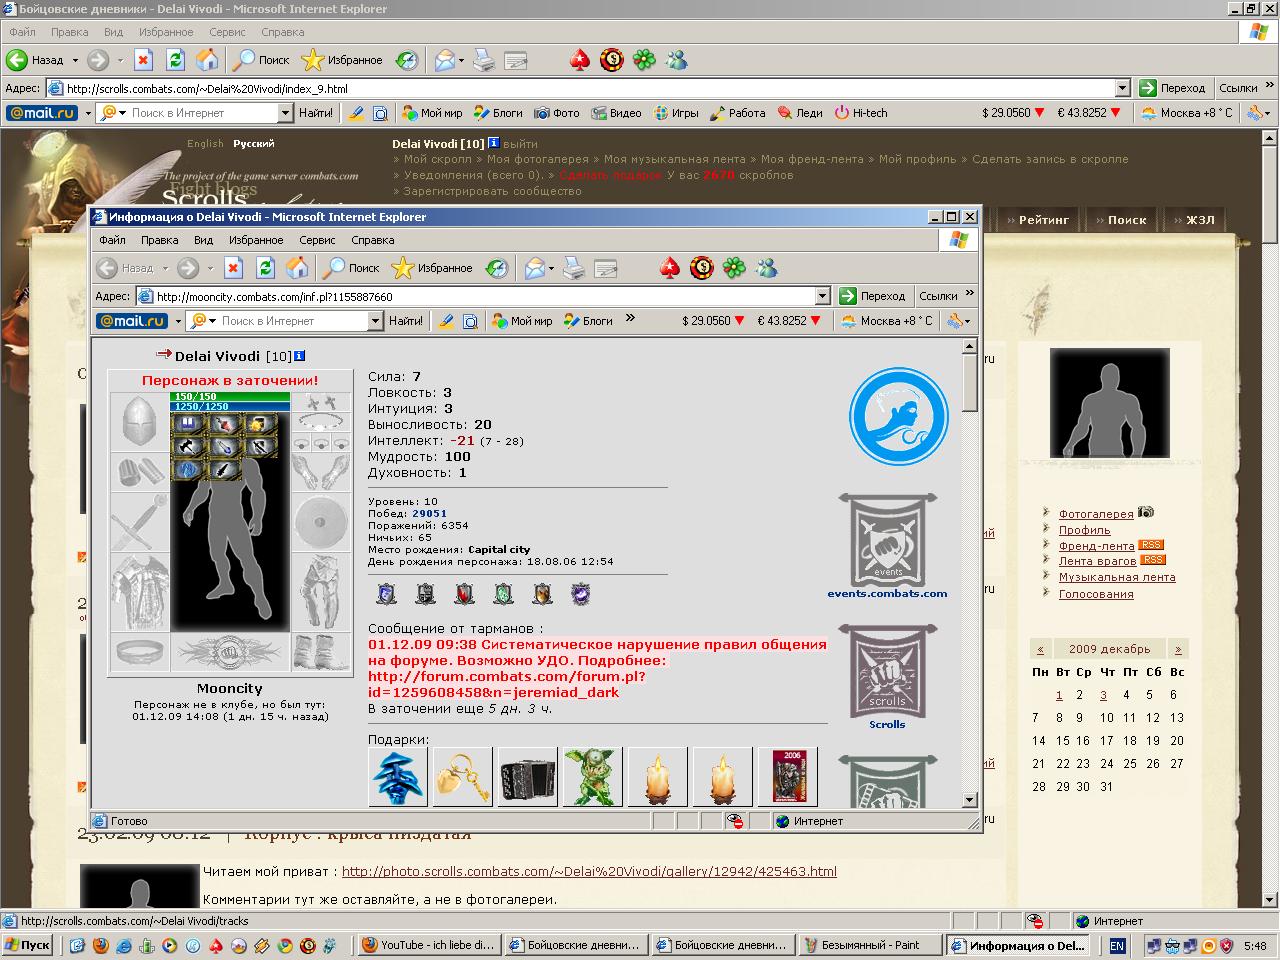Select calendar date 3 in December 2009

click(1103, 695)
